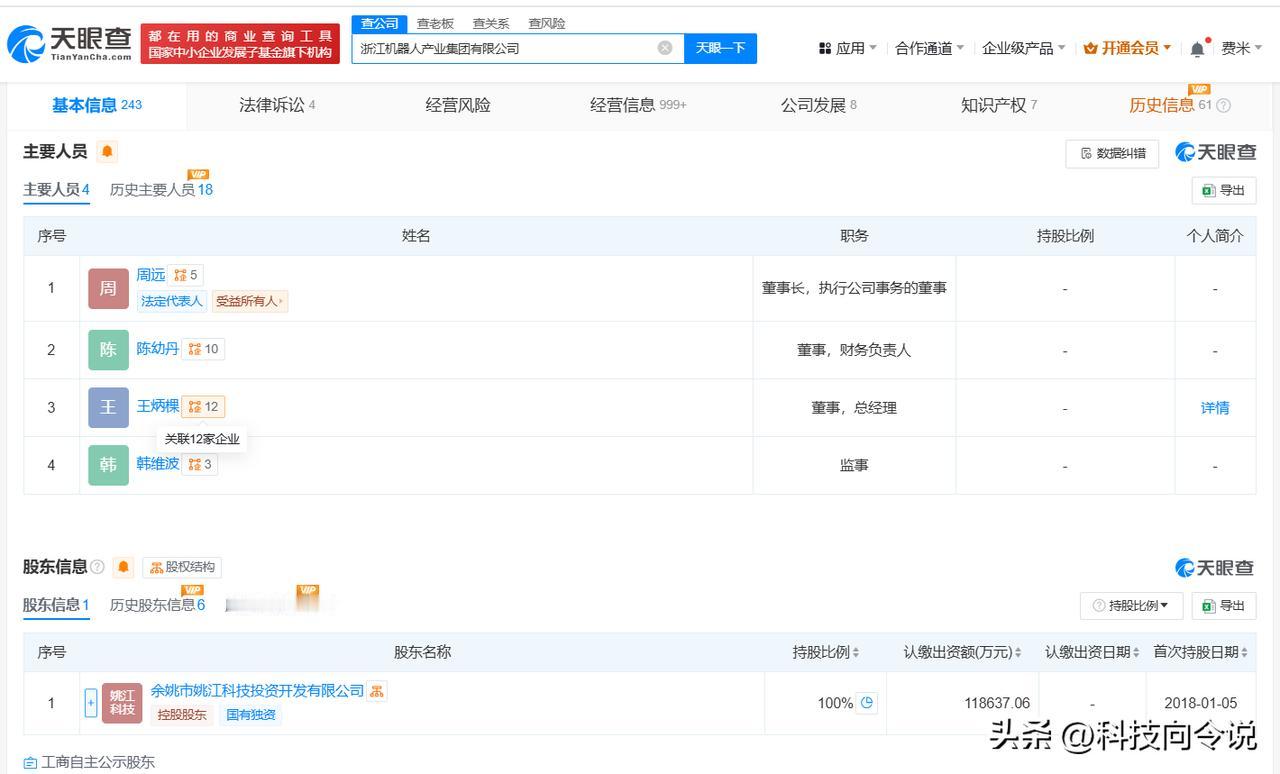Click the pie chart icon beside 100%
This screenshot has height=774, width=1280.
[867, 702]
